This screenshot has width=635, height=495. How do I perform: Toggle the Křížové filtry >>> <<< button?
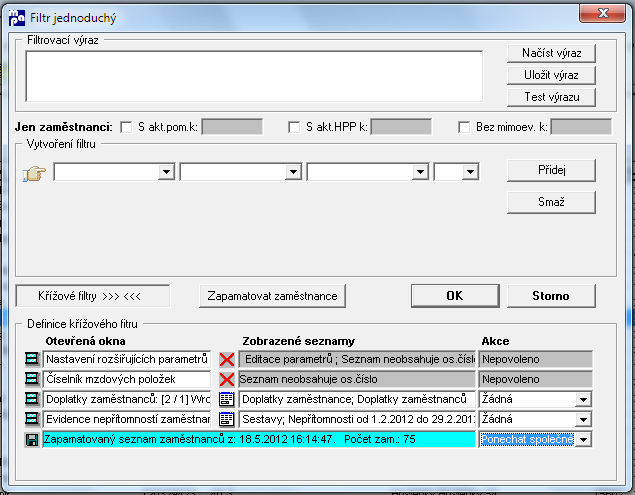pyautogui.click(x=93, y=296)
